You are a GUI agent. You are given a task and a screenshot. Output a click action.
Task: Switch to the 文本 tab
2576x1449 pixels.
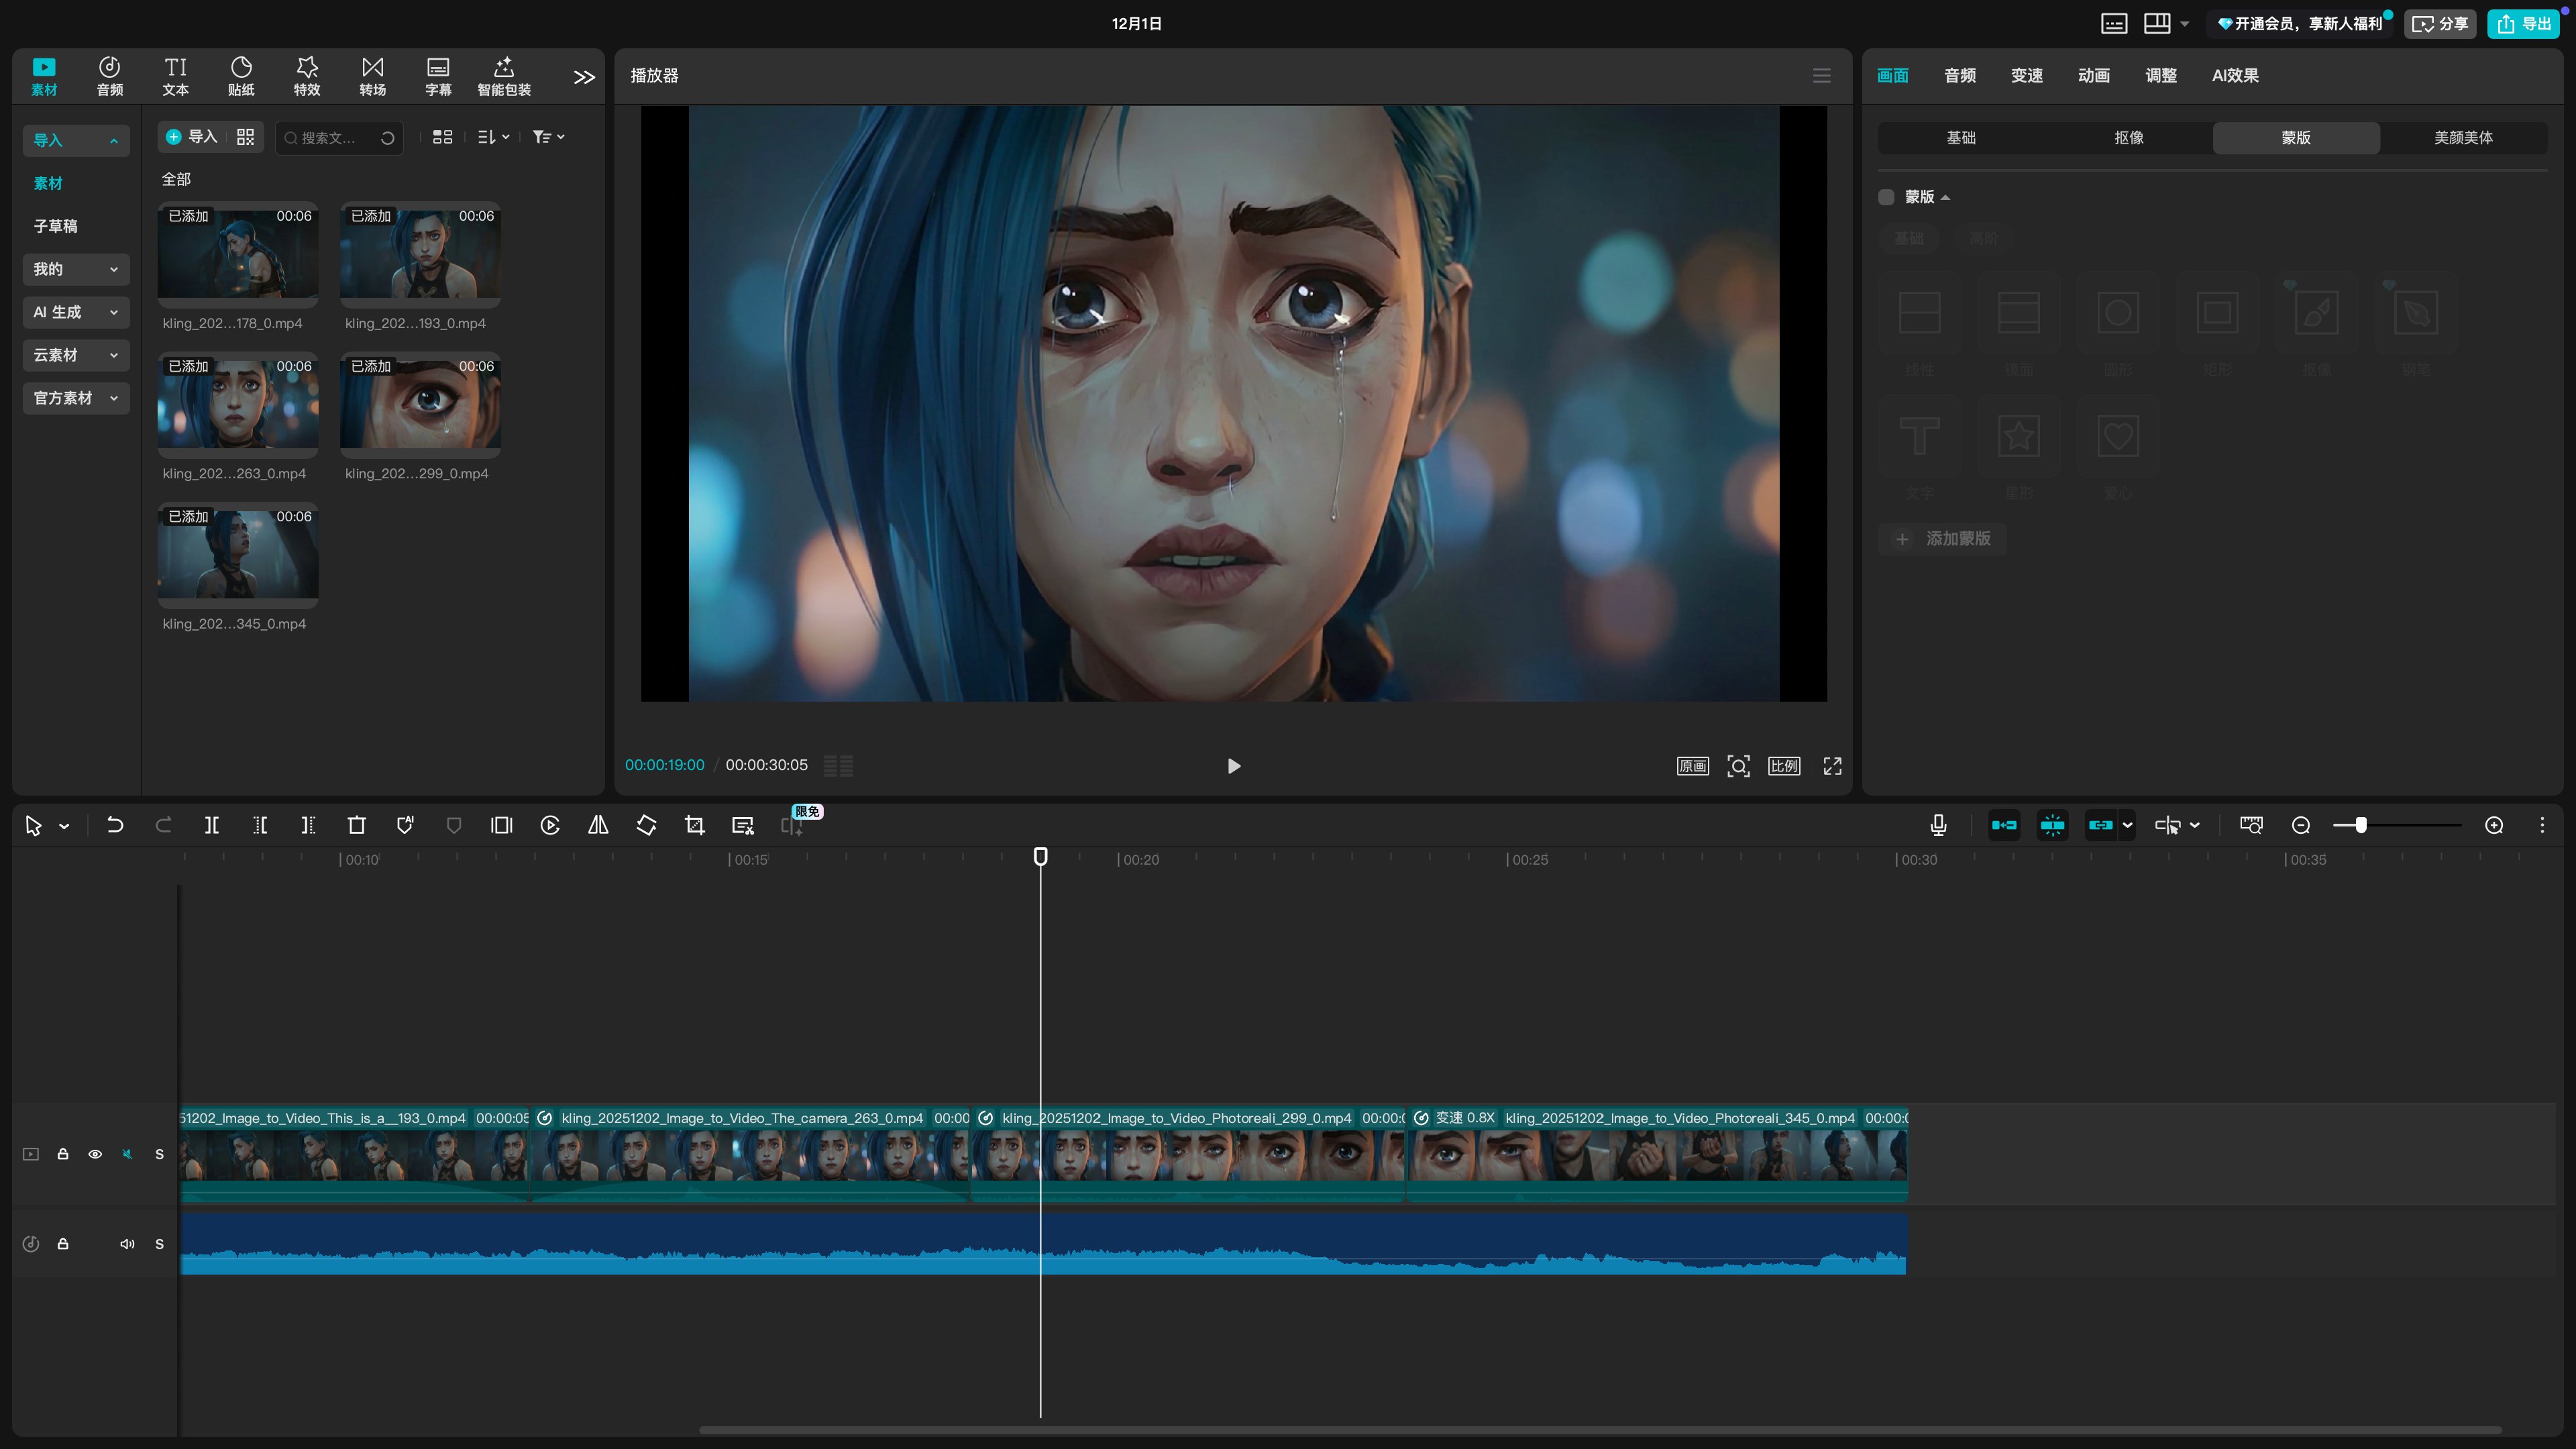click(176, 77)
